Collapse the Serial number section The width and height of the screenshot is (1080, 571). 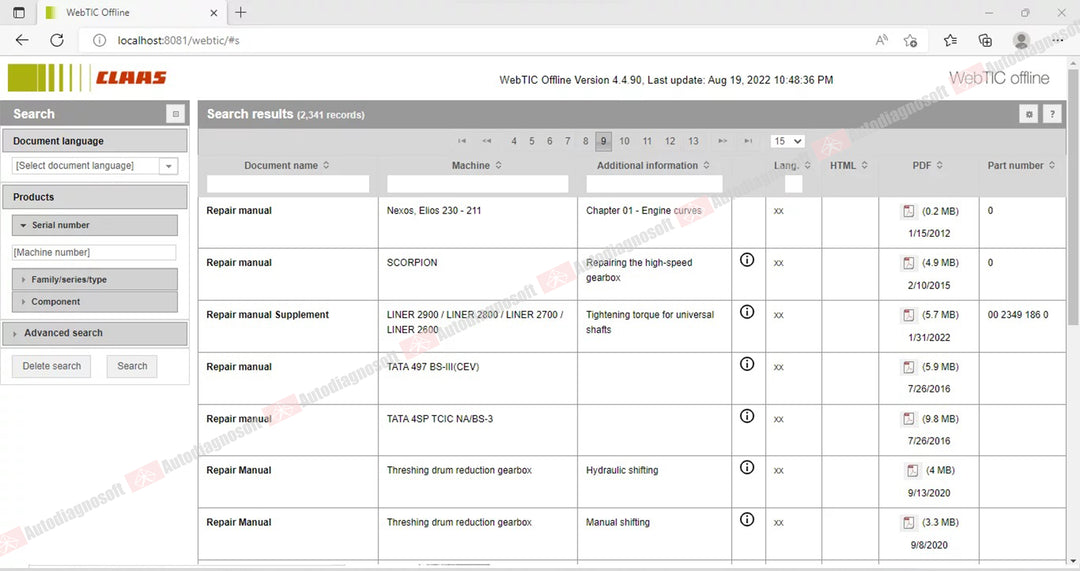(x=94, y=225)
